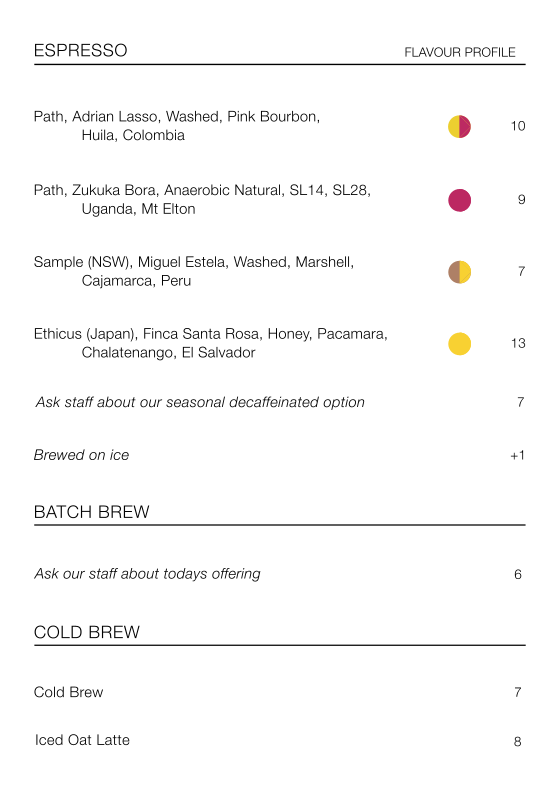Click the solid yellow flavour circle for Finca Santa Rosa

pos(459,344)
